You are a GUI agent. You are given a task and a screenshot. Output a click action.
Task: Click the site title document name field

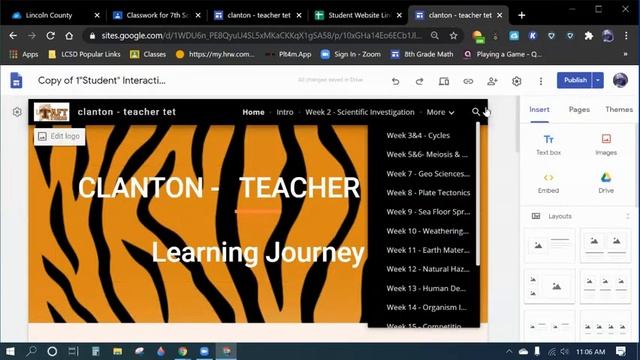coord(102,80)
